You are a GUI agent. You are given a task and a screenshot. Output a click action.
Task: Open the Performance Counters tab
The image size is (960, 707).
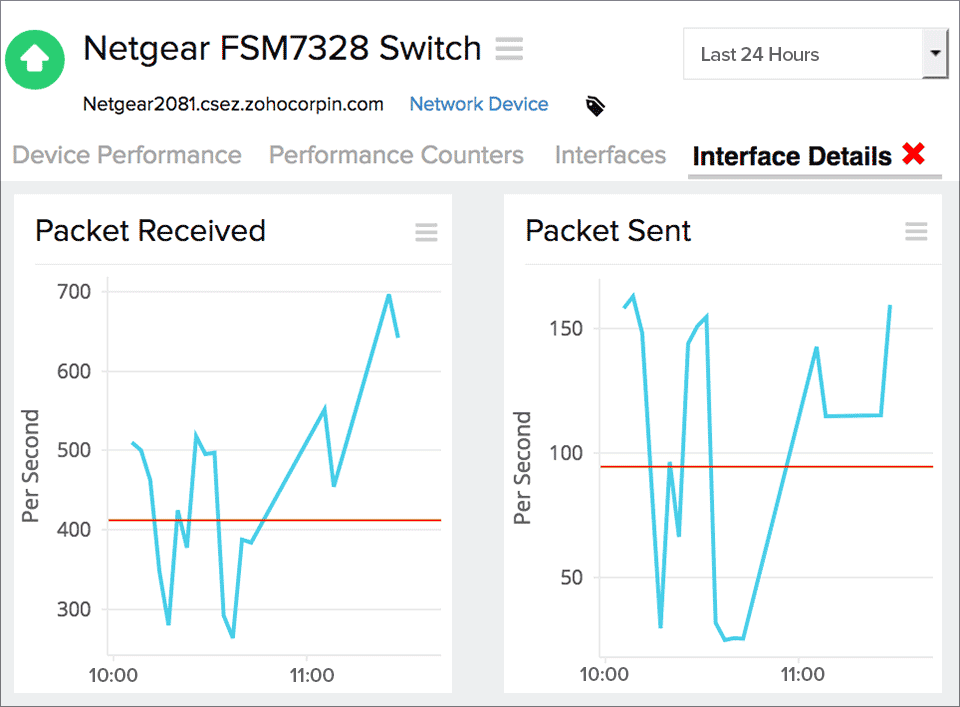(x=396, y=155)
